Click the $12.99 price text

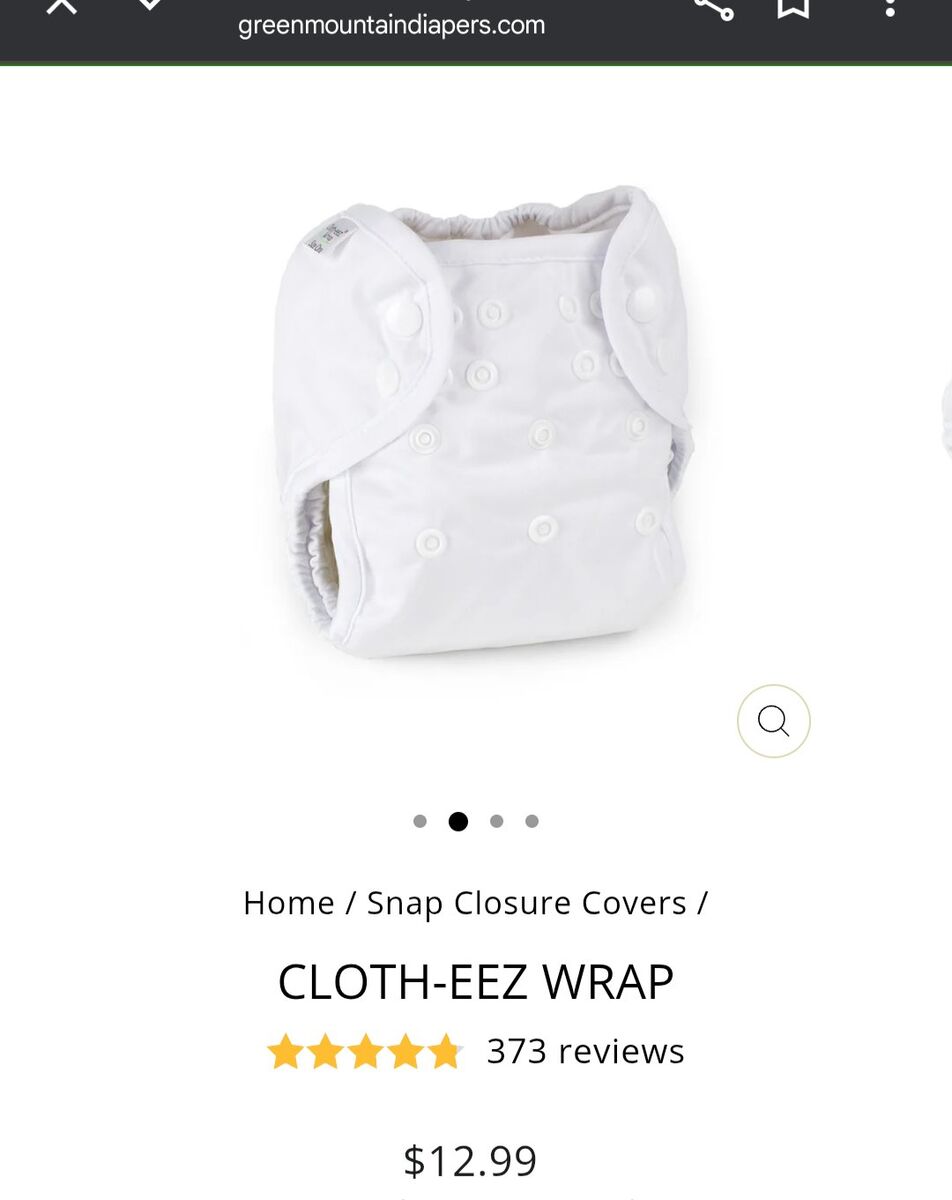pyautogui.click(x=470, y=1161)
